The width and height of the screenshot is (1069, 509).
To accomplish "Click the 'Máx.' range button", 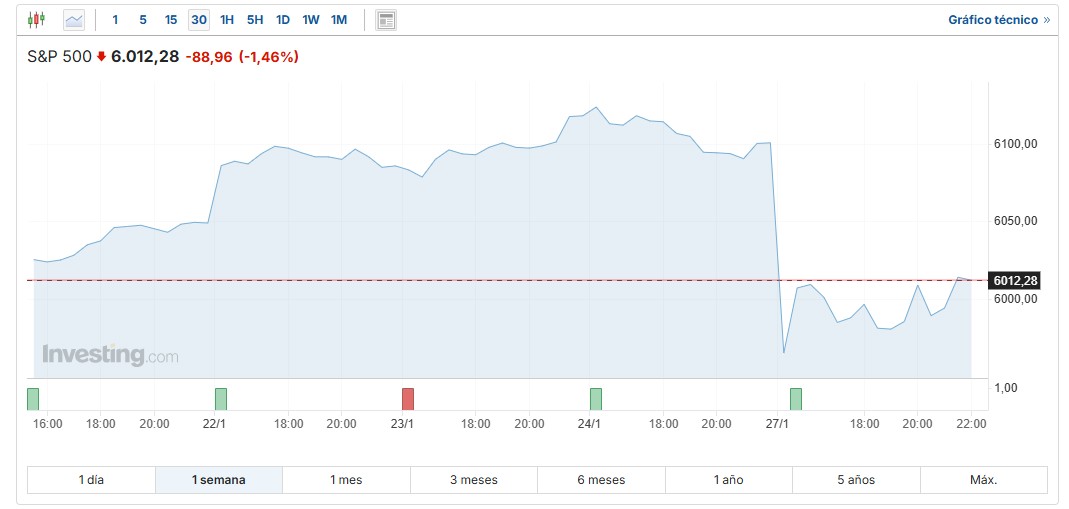I will (983, 480).
